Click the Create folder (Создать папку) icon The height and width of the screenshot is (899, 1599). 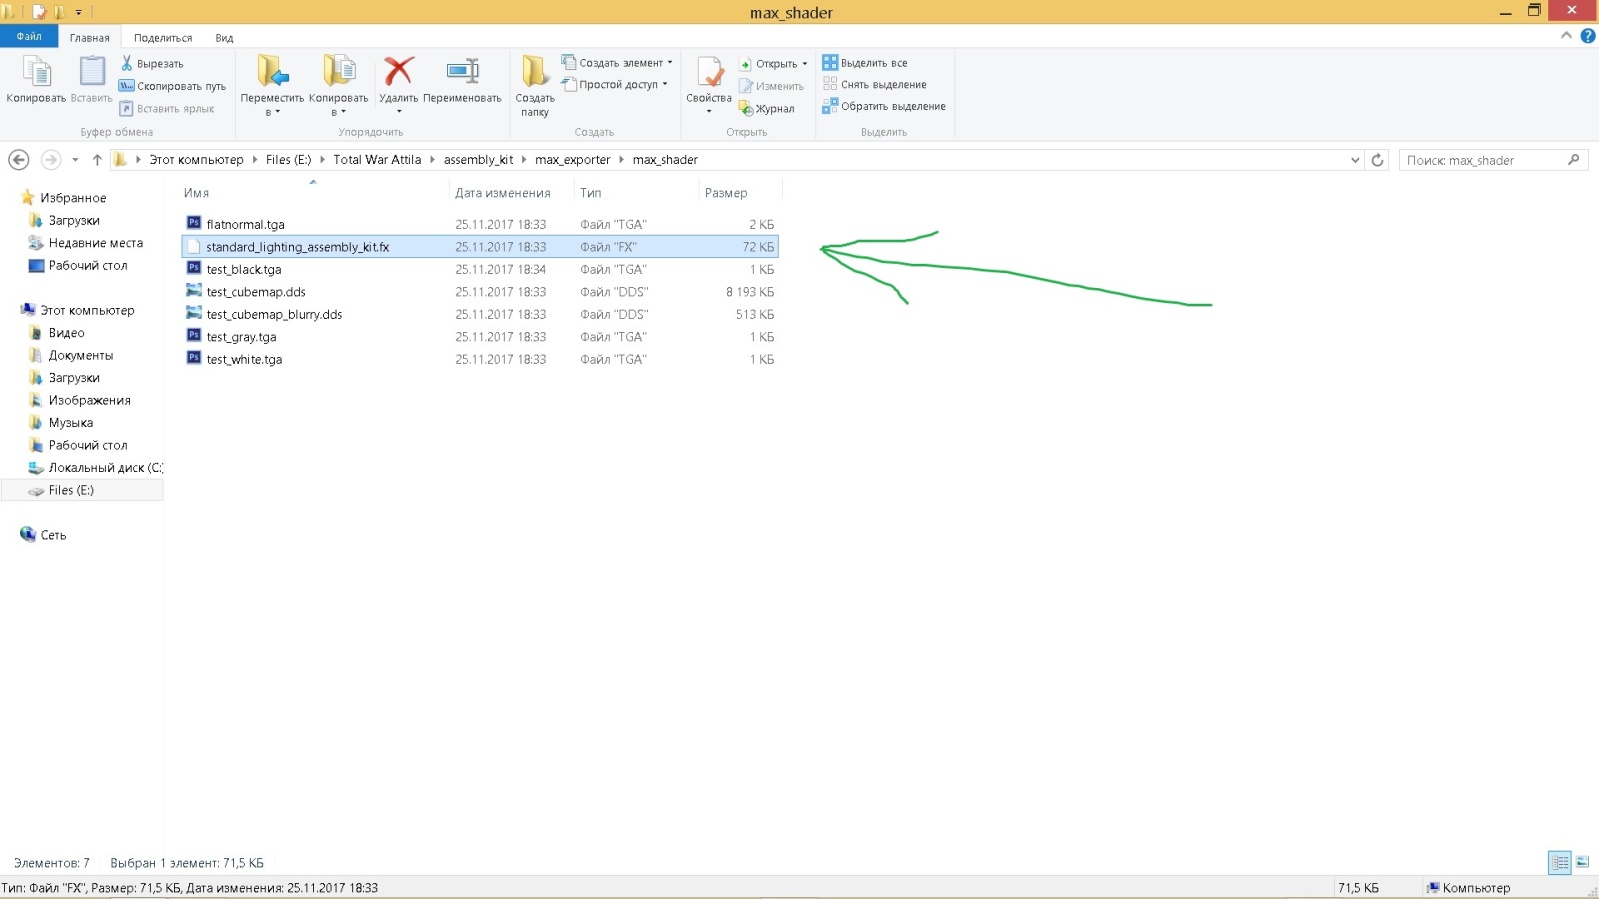coord(534,72)
